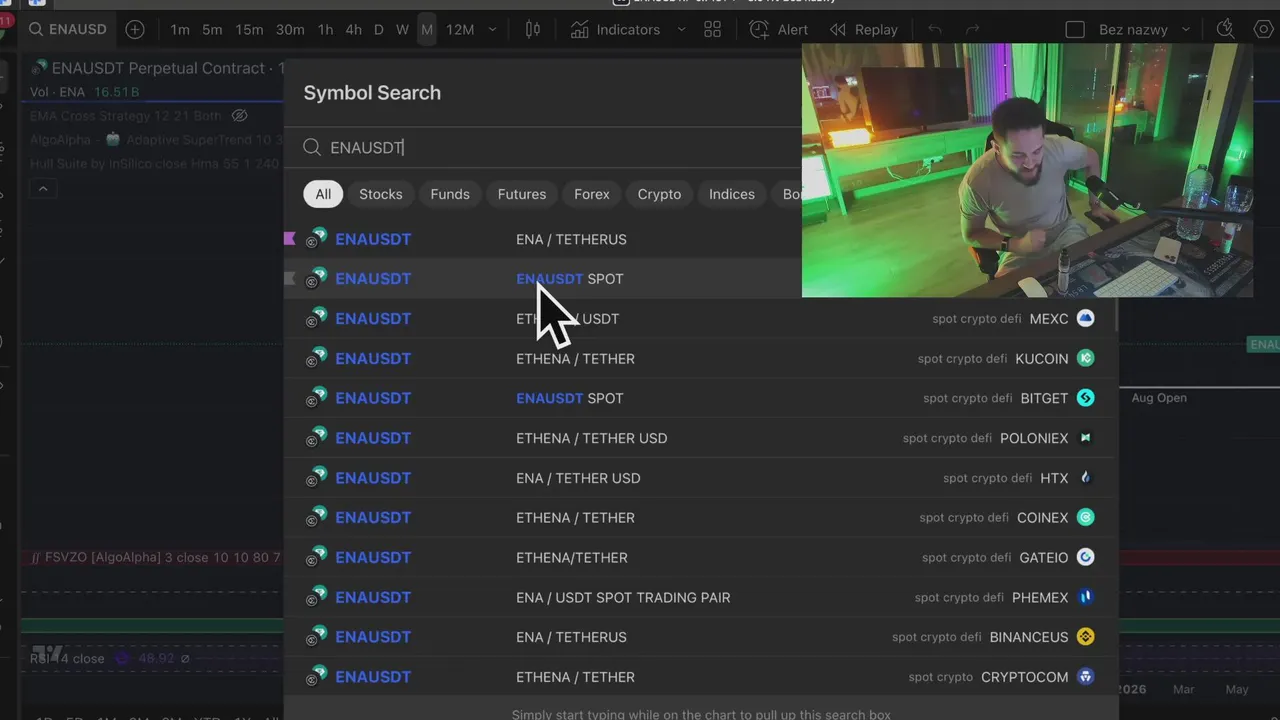Select 'ENA / USDT SPOT TRADING PAIR' result
This screenshot has height=720, width=1280.
tap(623, 597)
